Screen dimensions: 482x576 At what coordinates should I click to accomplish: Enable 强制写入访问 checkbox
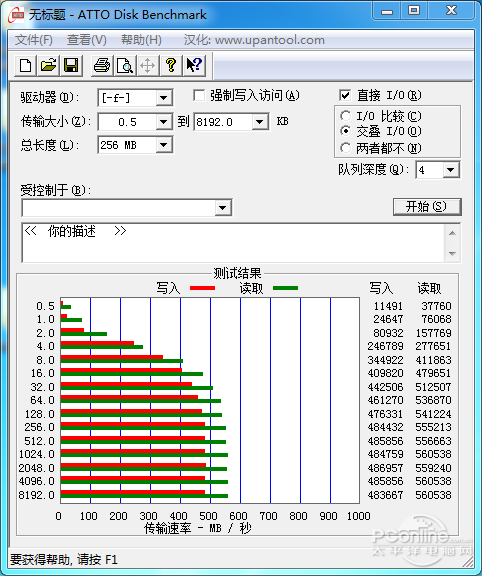tap(199, 96)
